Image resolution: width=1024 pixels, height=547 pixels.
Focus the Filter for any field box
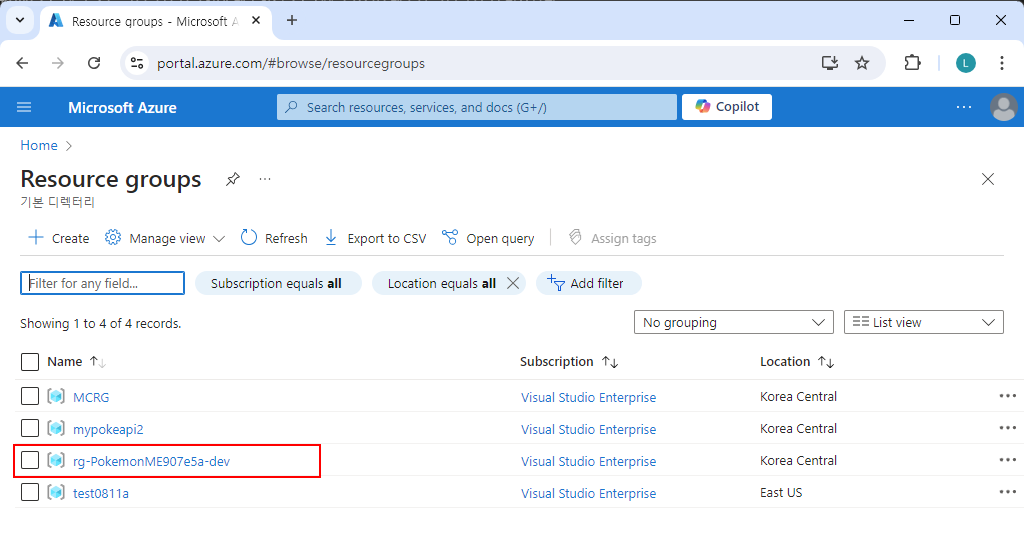(x=103, y=283)
